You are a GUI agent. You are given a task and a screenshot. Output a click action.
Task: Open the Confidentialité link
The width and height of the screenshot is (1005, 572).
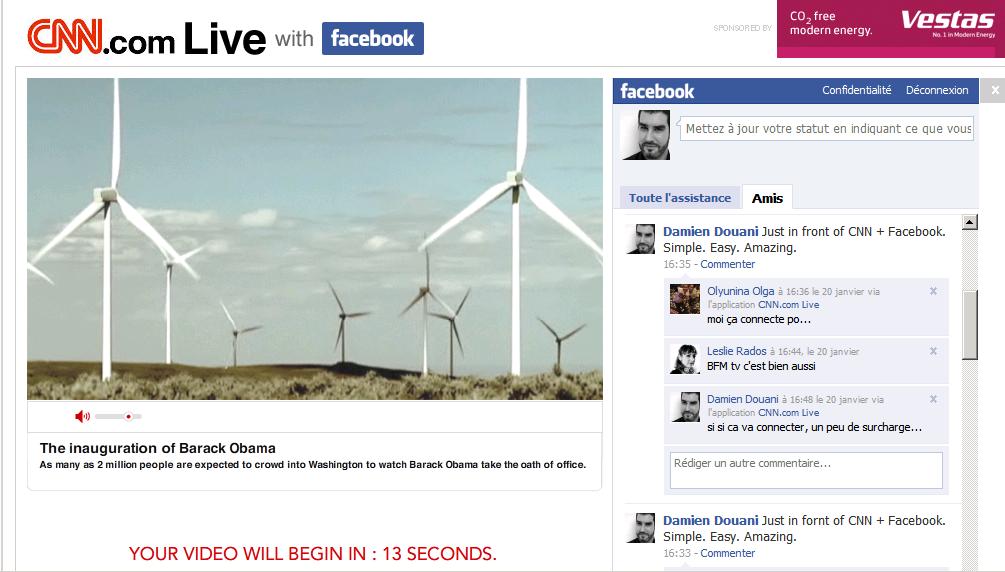[856, 90]
